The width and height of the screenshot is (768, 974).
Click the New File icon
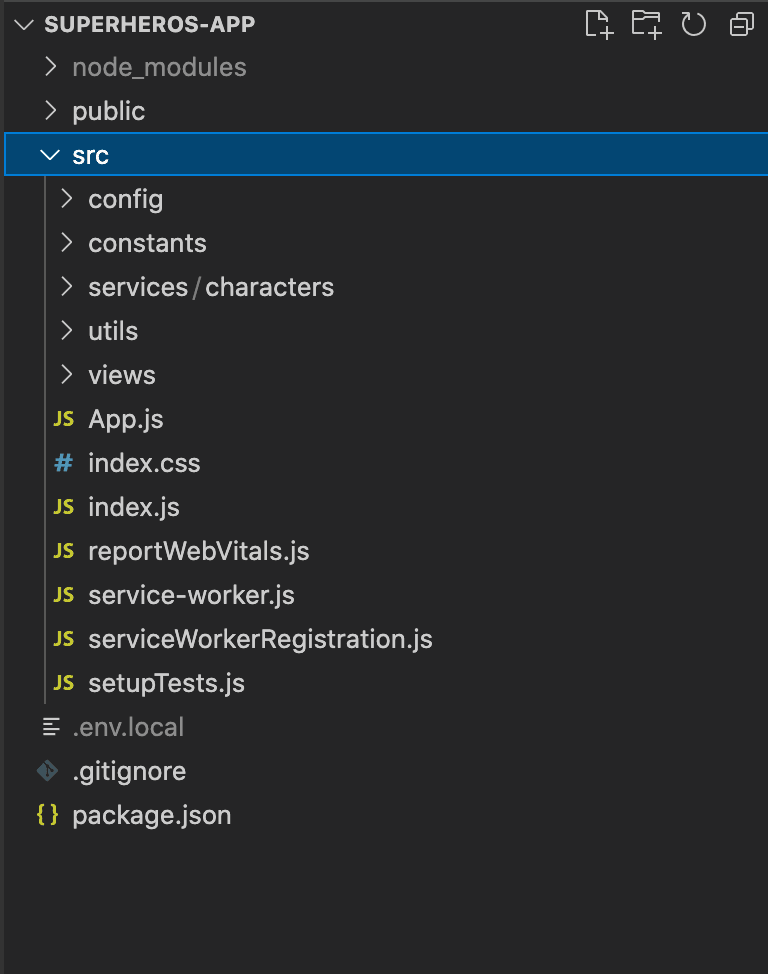pos(599,24)
